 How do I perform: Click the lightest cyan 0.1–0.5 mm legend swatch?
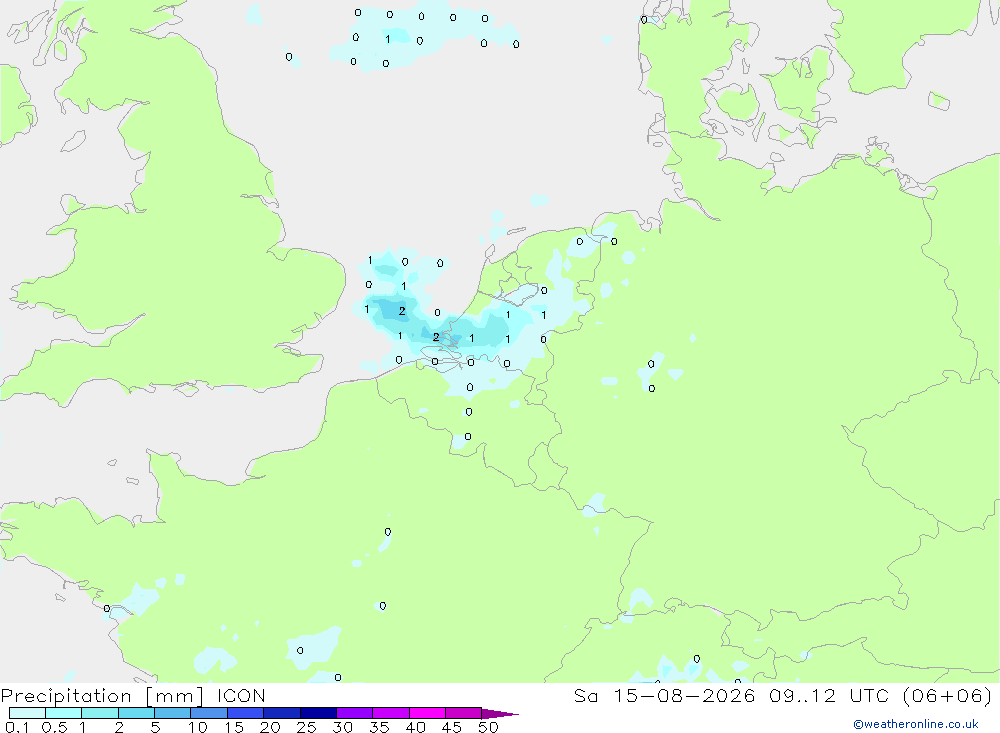pyautogui.click(x=27, y=713)
